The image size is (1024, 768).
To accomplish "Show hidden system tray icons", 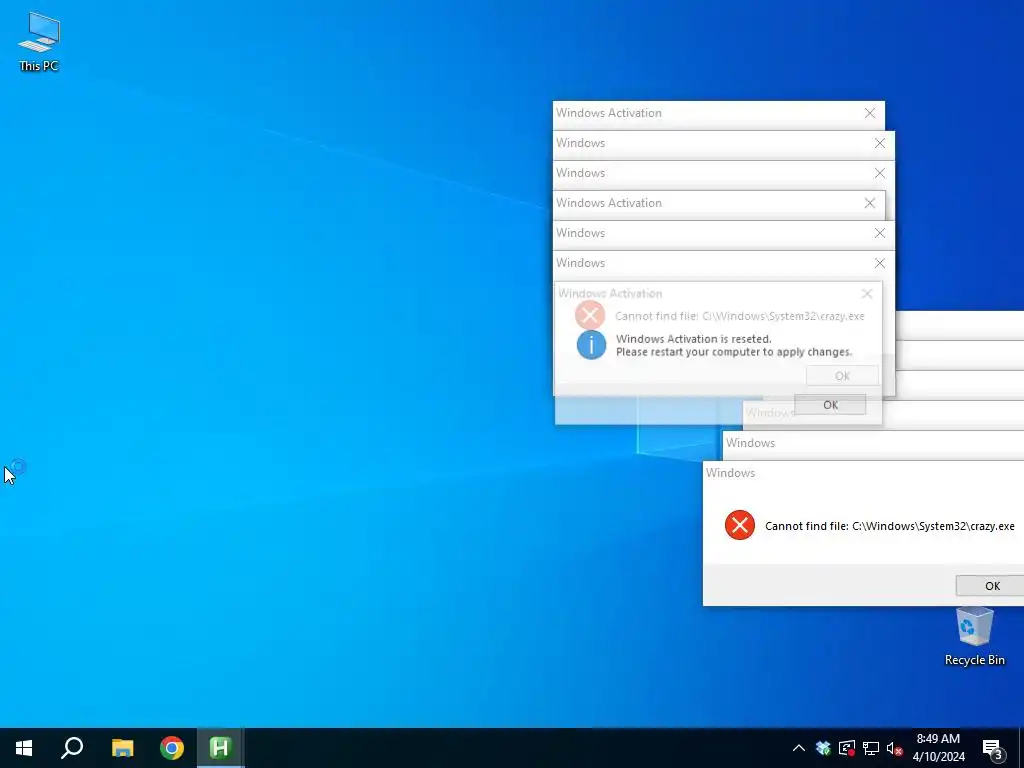I will click(799, 748).
